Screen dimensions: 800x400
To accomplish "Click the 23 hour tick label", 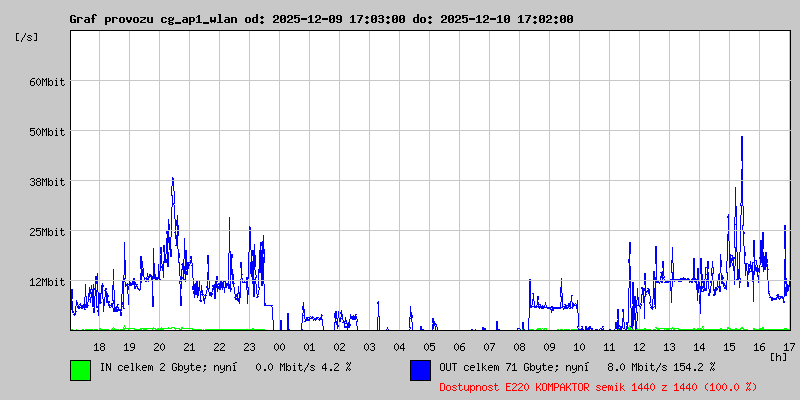I will tap(249, 347).
